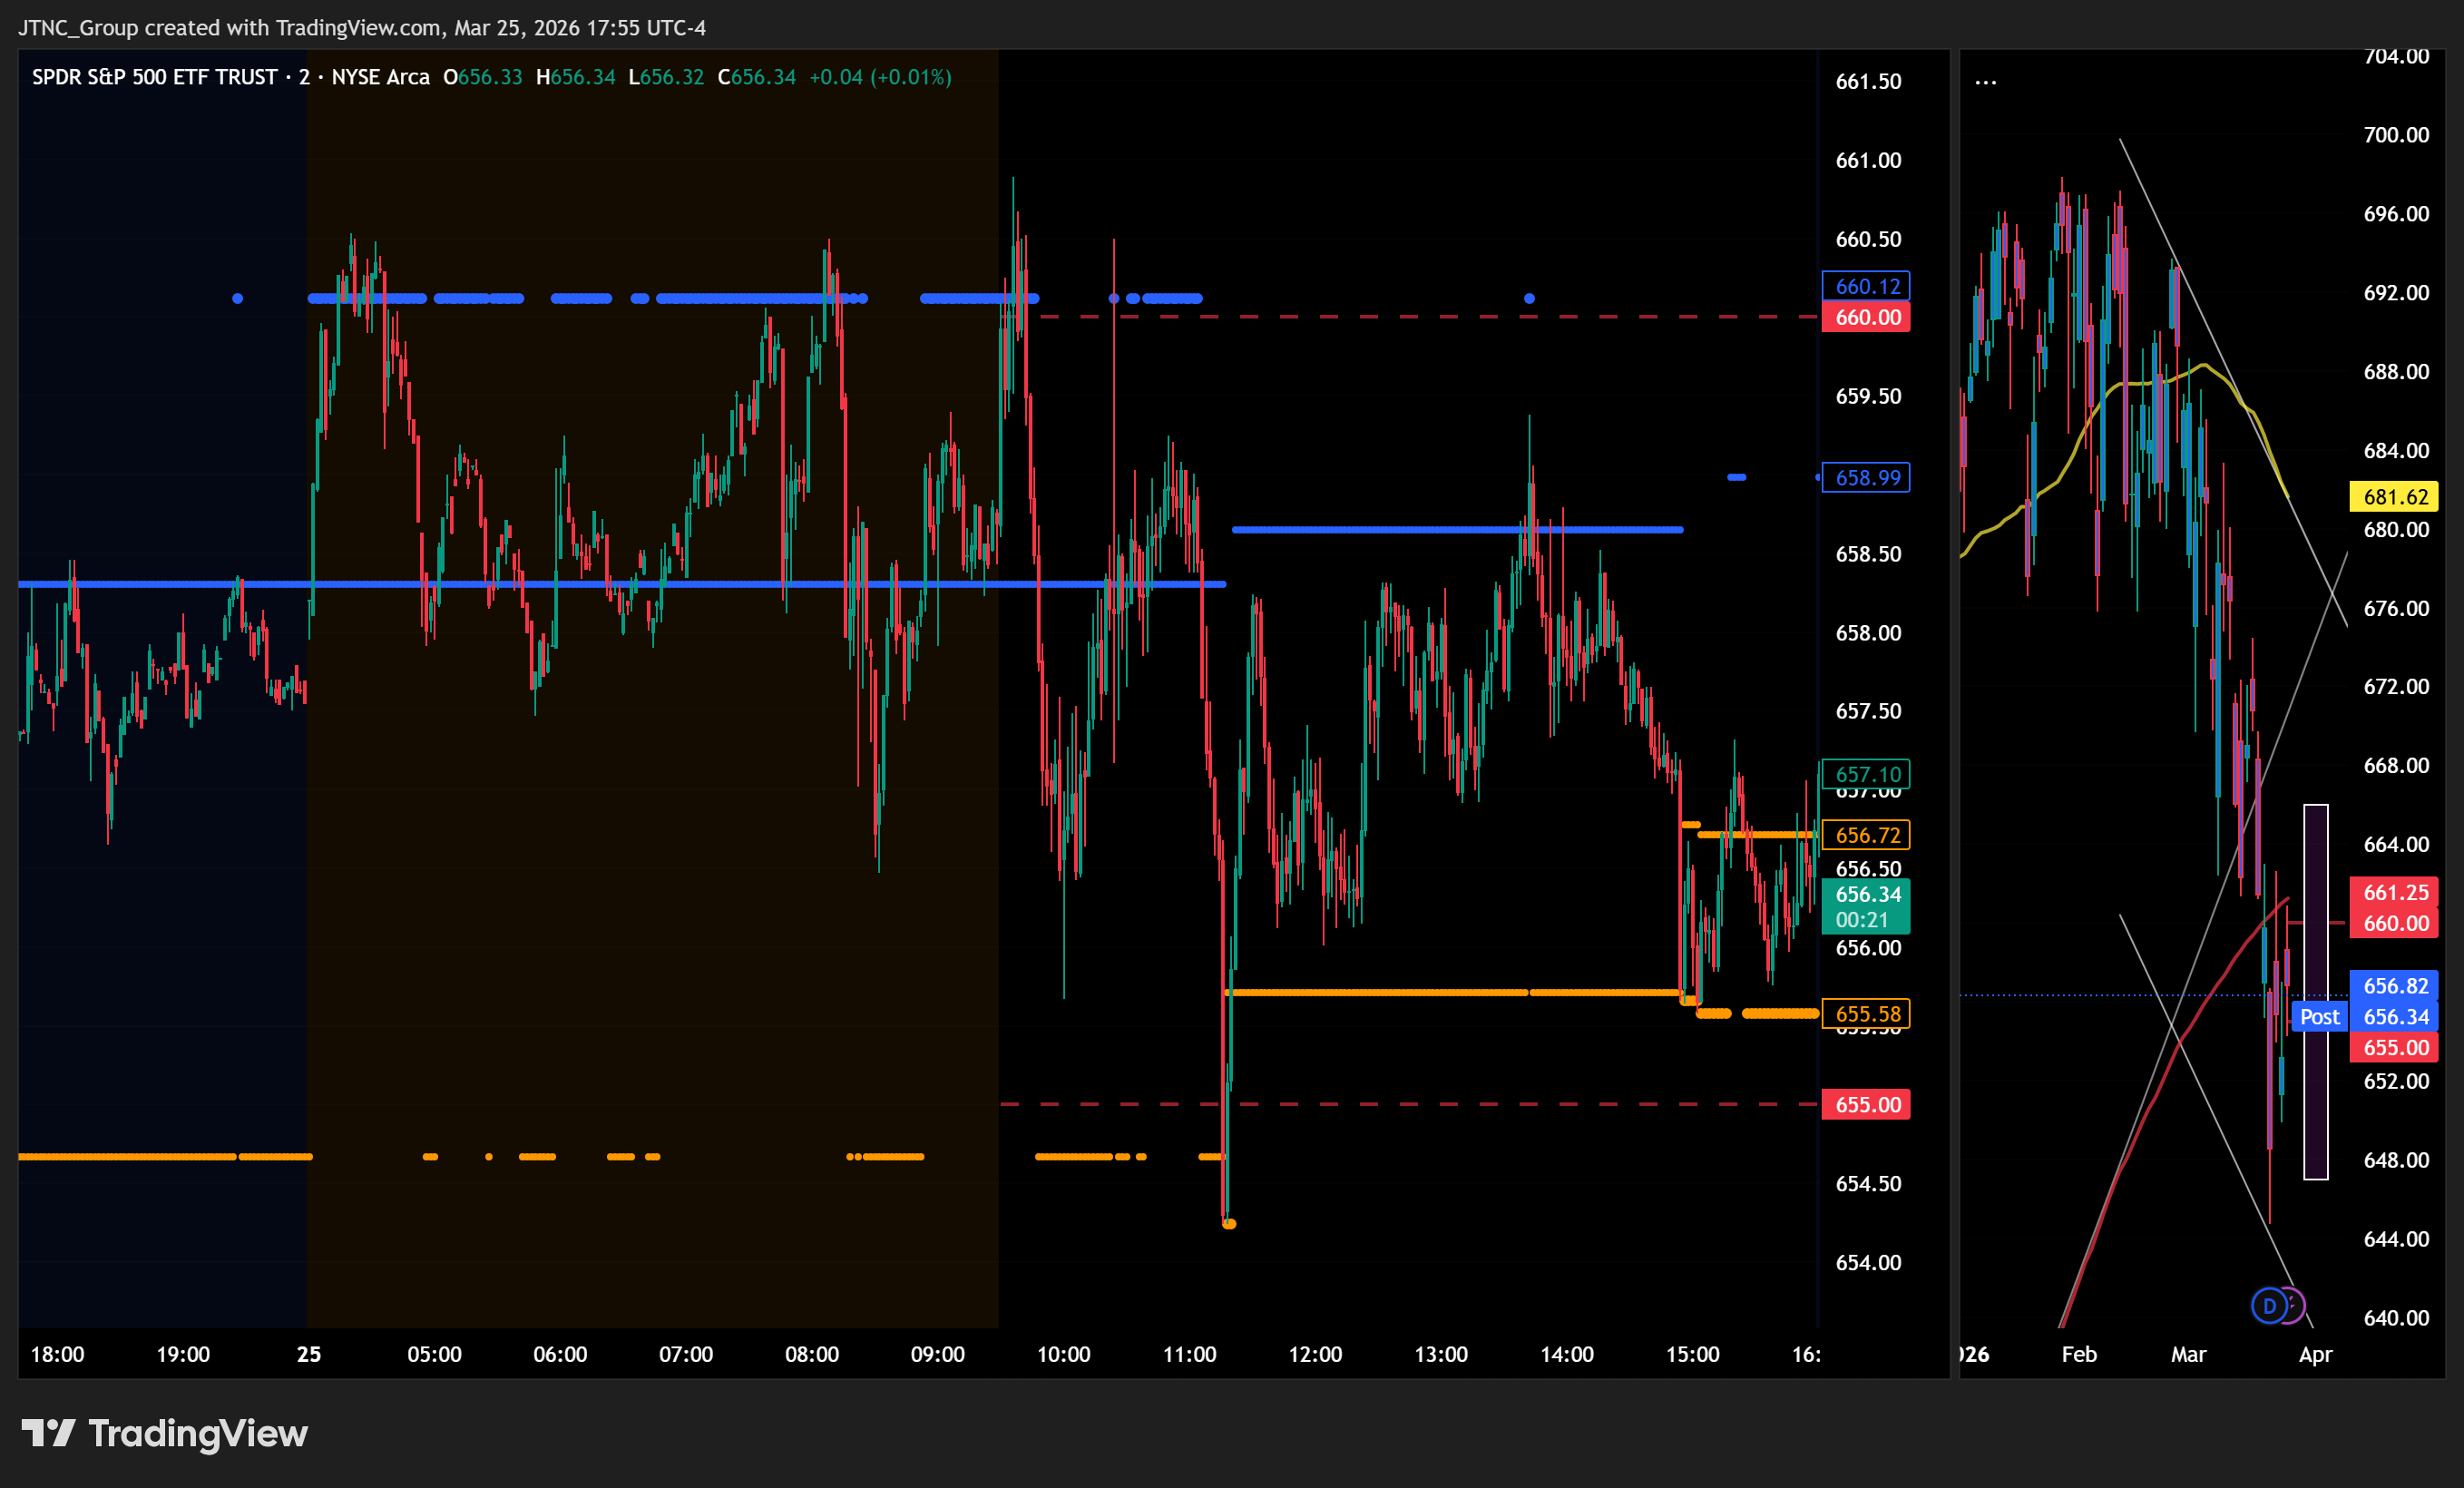Click the blue 658.99 price label
Viewport: 2464px width, 1488px height.
(1866, 478)
